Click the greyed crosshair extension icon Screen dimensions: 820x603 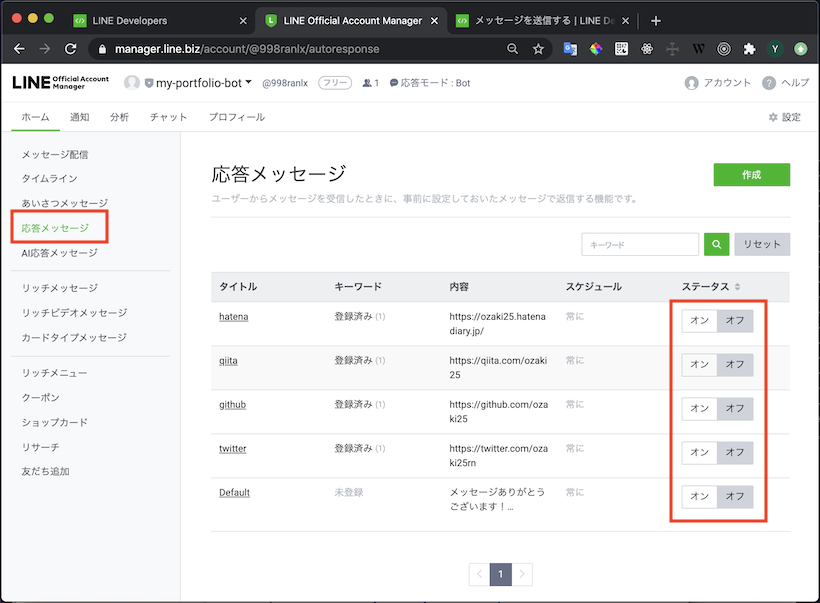(x=673, y=49)
